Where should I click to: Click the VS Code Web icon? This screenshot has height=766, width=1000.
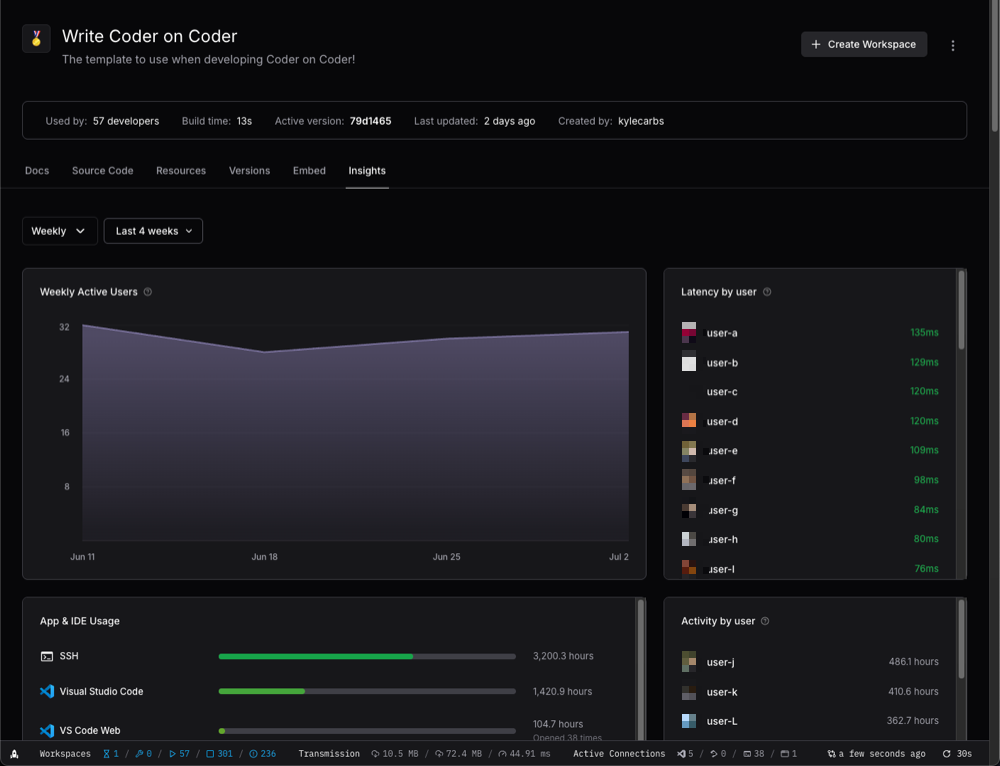[45, 730]
